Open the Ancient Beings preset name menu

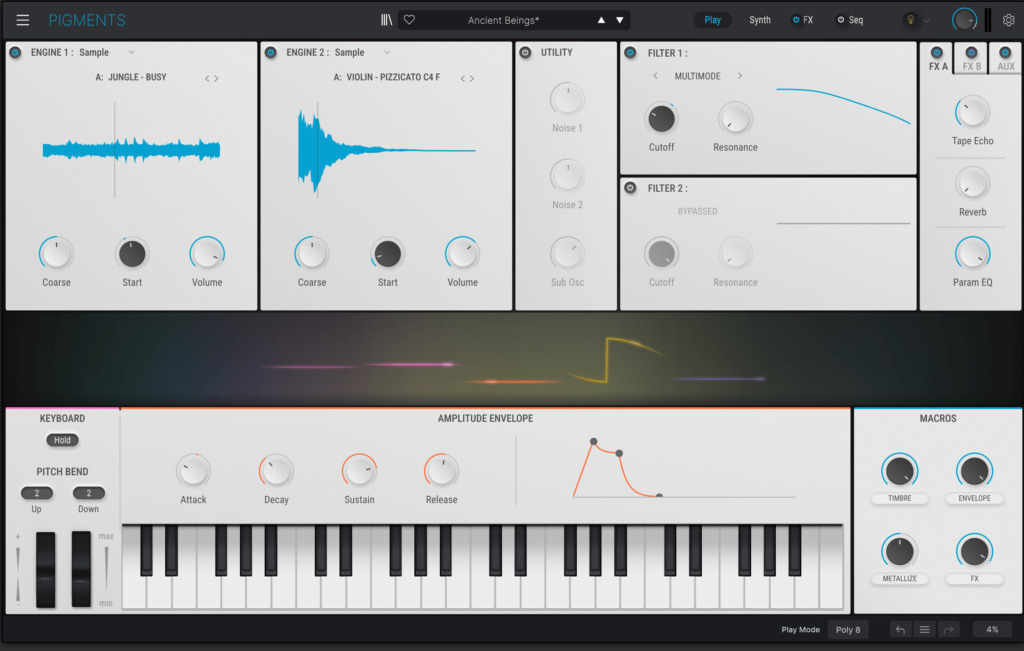click(503, 20)
